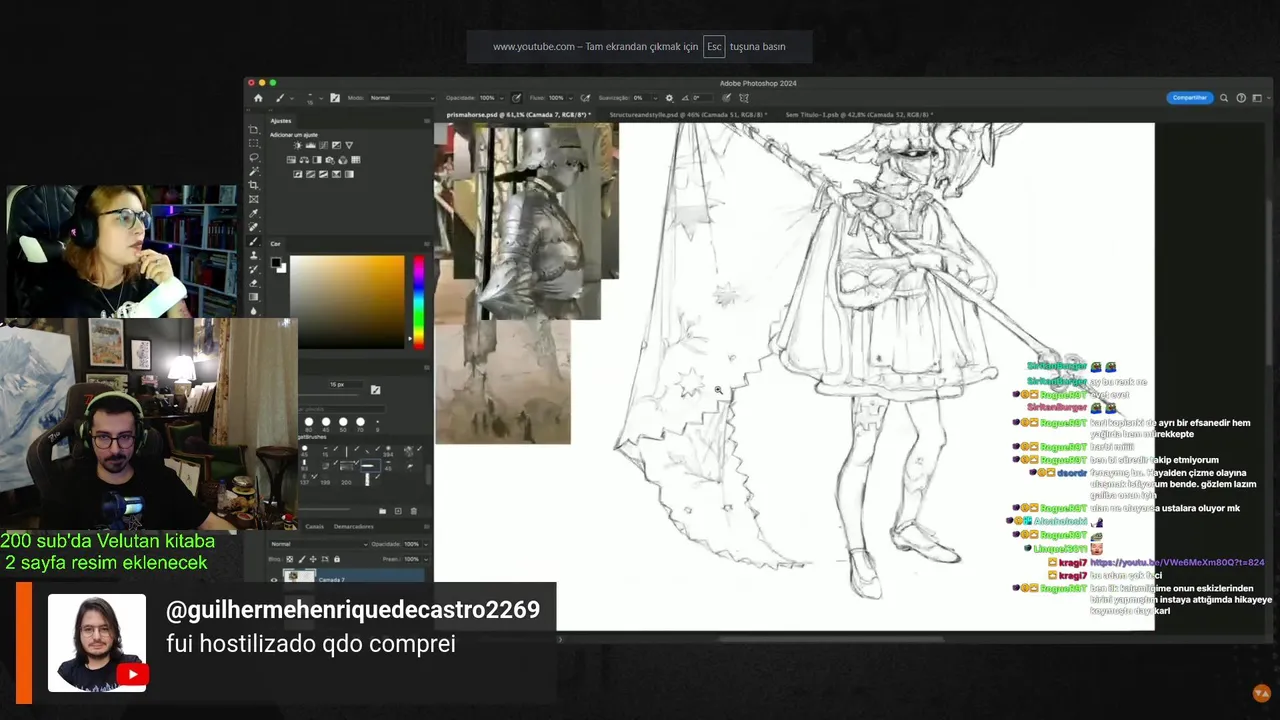The height and width of the screenshot is (720, 1280).
Task: Toggle lock all padlock icon
Action: (337, 559)
